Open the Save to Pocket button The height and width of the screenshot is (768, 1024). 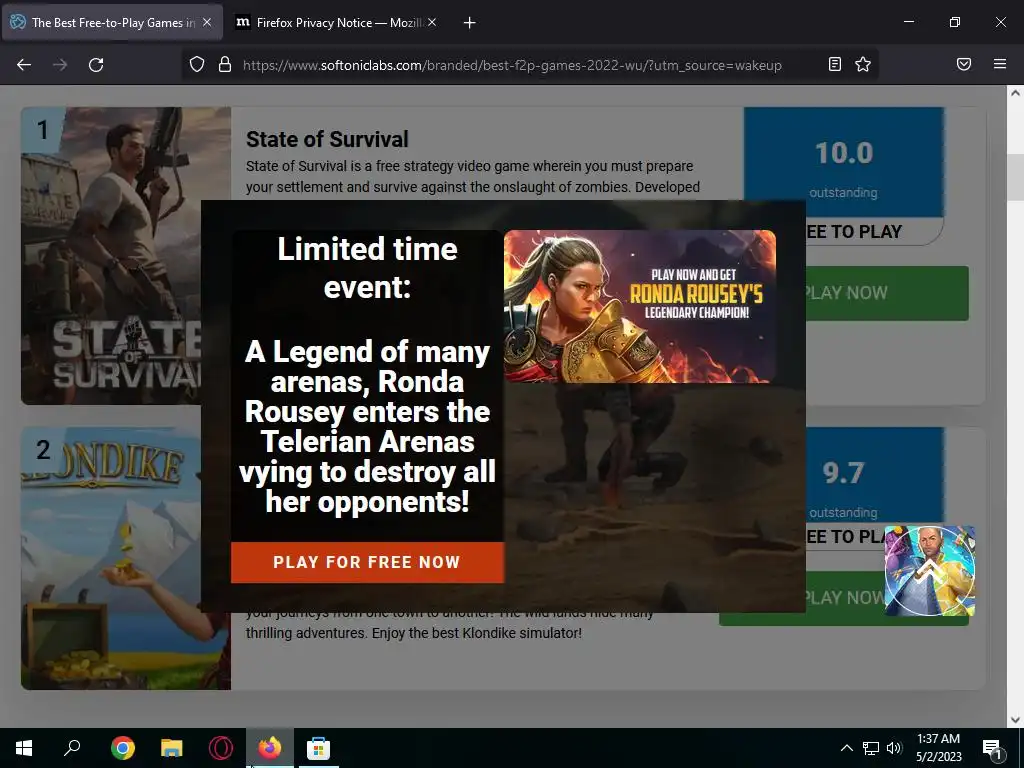[x=964, y=64]
